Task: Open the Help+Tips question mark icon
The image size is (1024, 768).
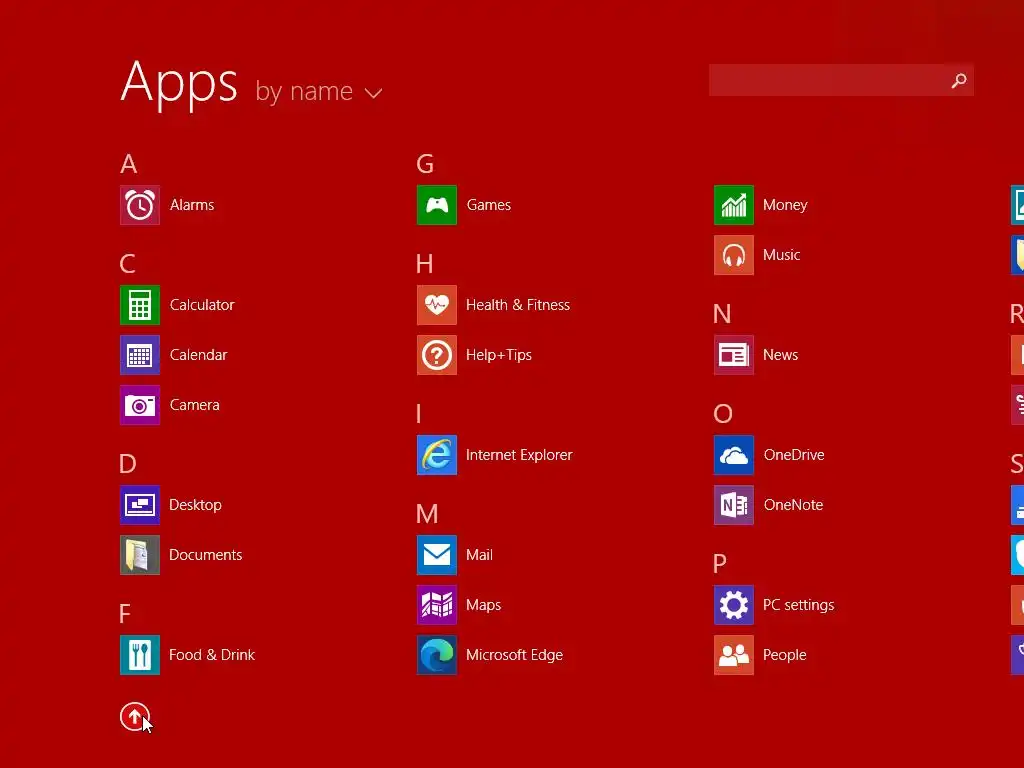Action: tap(437, 355)
